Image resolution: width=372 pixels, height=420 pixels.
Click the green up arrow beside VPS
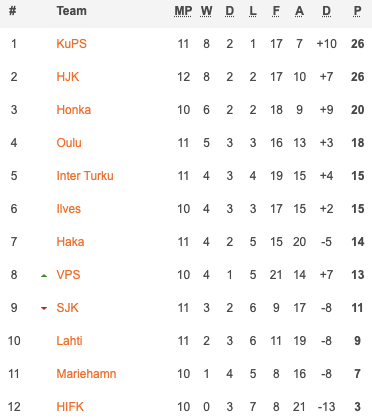click(x=44, y=276)
